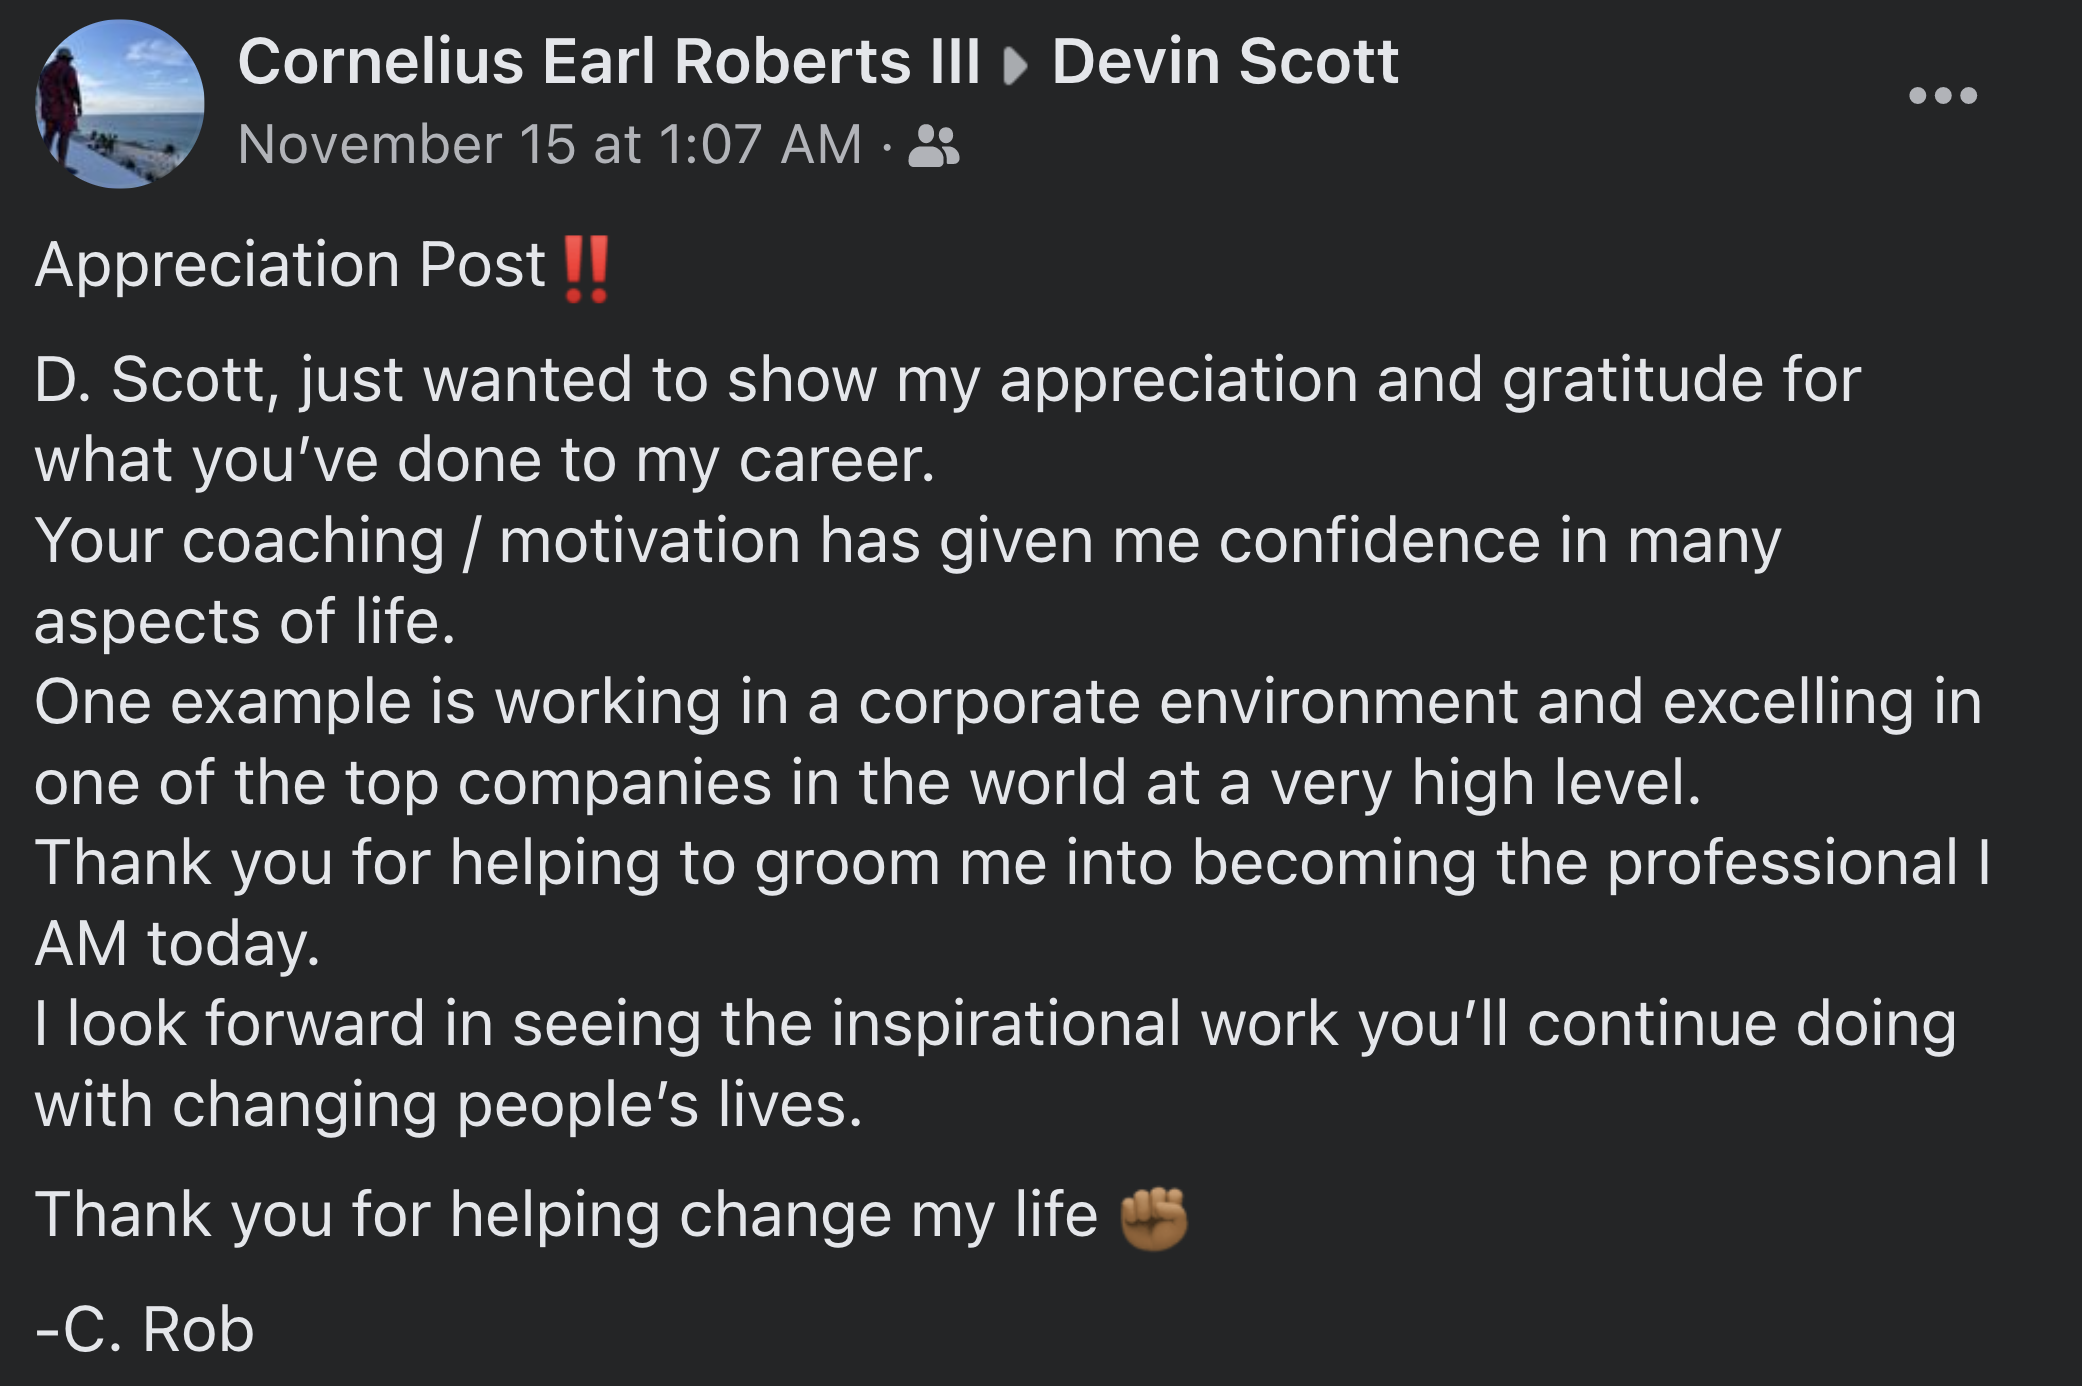
Task: Open Cornelius Earl Roberts III profile picture
Action: click(120, 104)
